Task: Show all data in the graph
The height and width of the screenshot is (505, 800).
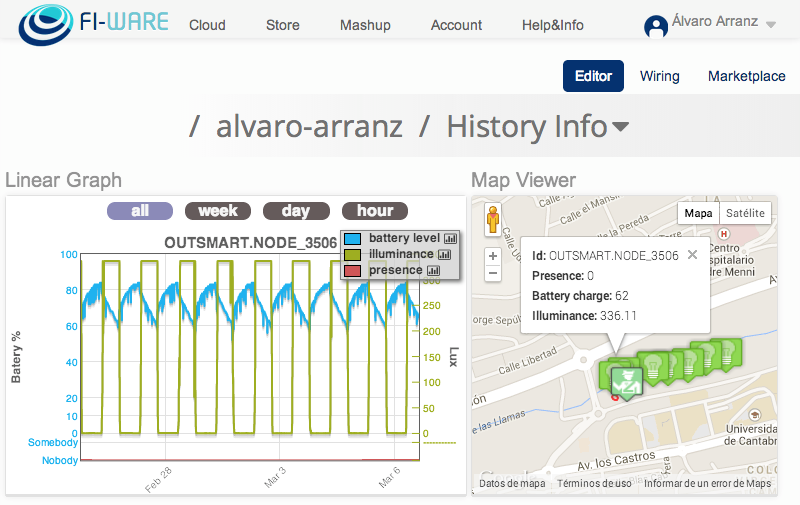Action: coord(140,211)
